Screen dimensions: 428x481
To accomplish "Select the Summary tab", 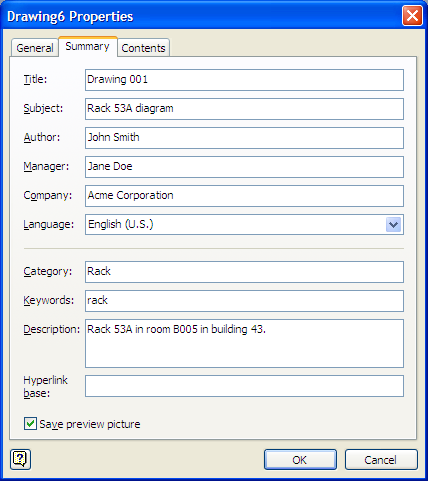I will (88, 46).
